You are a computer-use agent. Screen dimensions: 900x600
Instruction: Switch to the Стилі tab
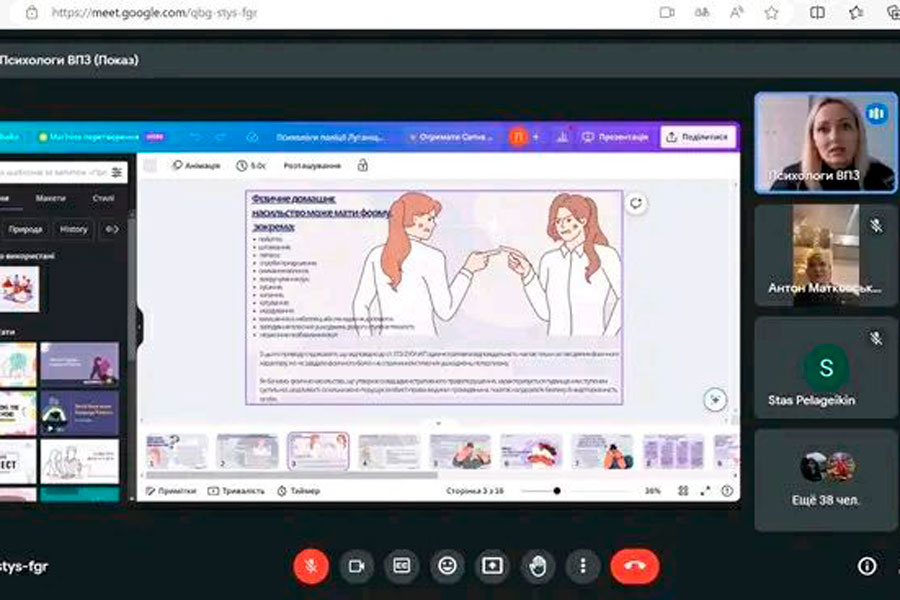pyautogui.click(x=103, y=198)
